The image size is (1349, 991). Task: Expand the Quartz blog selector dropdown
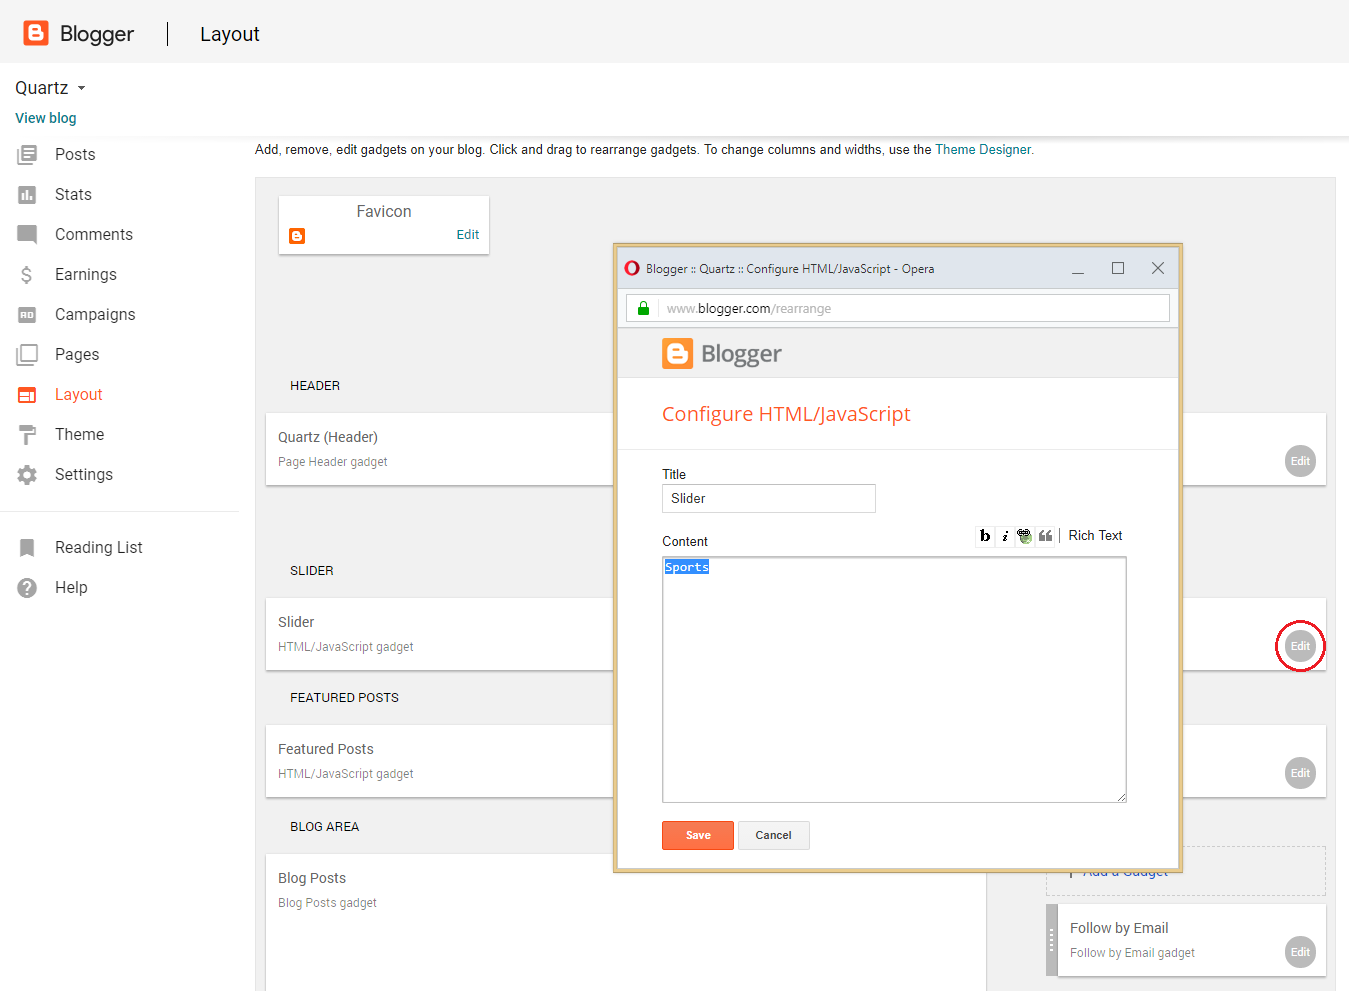click(x=50, y=88)
